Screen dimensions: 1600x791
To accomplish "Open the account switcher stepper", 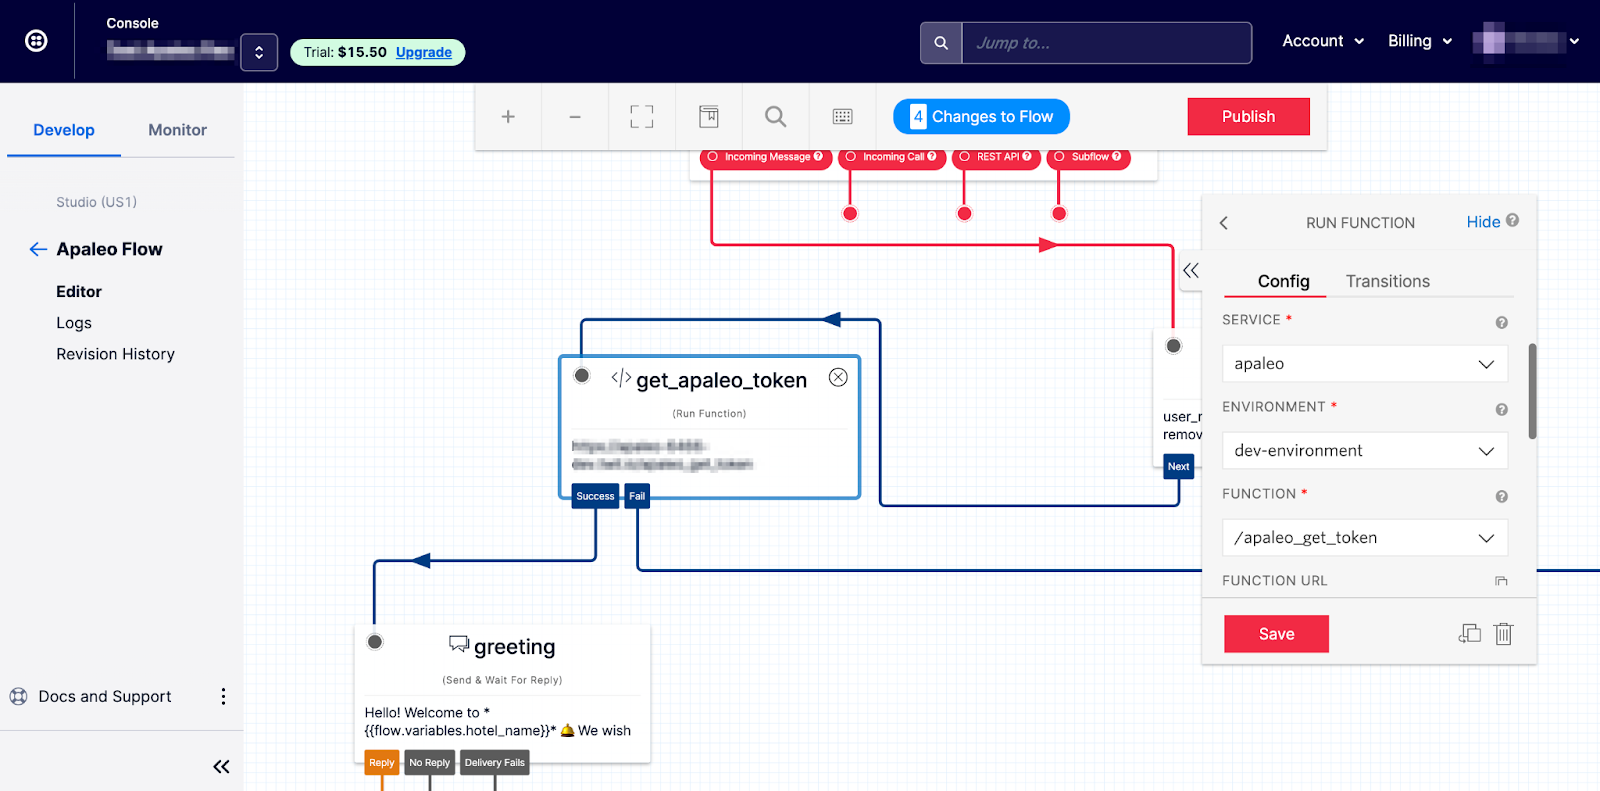I will (x=259, y=52).
